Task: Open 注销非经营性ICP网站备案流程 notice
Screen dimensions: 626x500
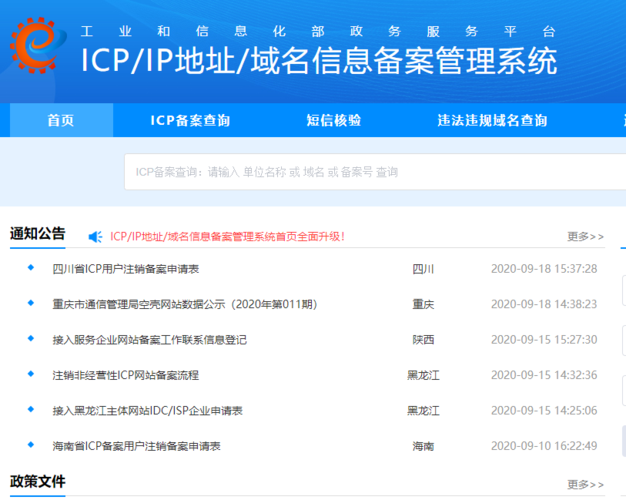Action: [x=126, y=375]
